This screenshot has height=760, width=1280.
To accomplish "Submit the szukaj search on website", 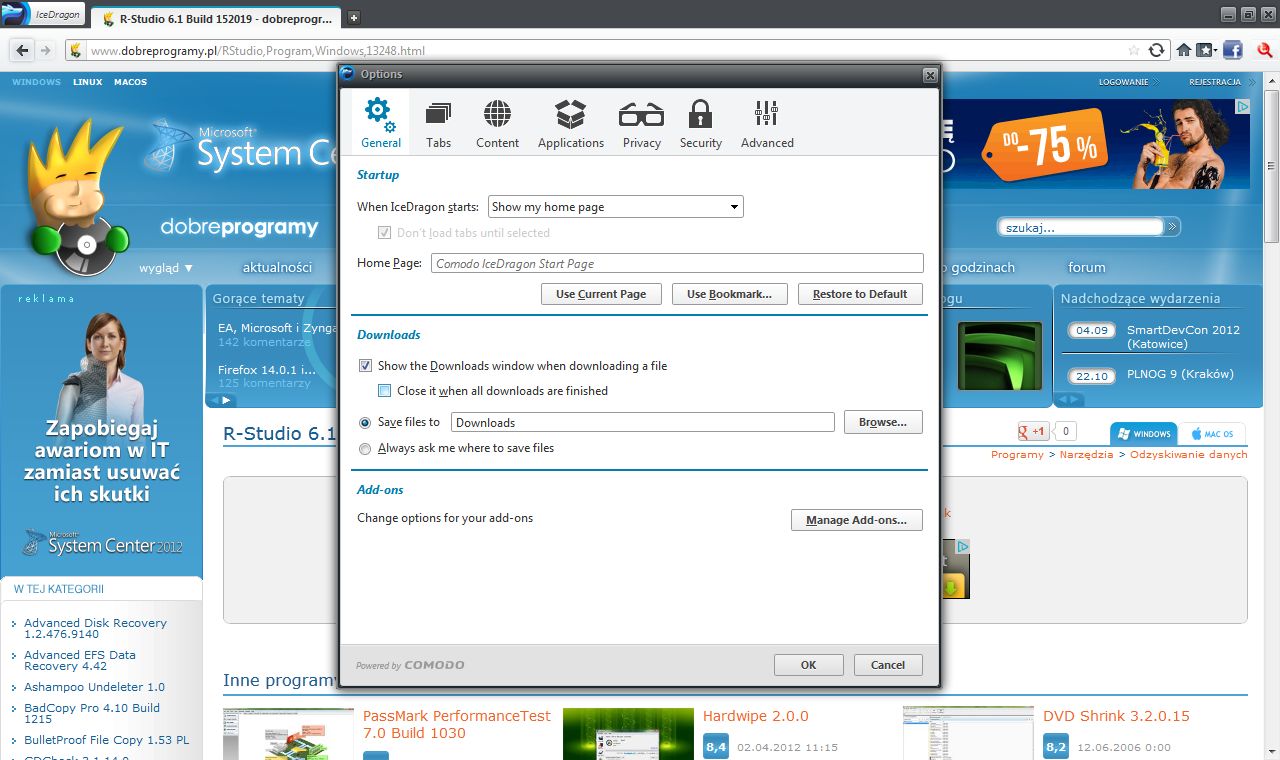I will coord(1172,227).
